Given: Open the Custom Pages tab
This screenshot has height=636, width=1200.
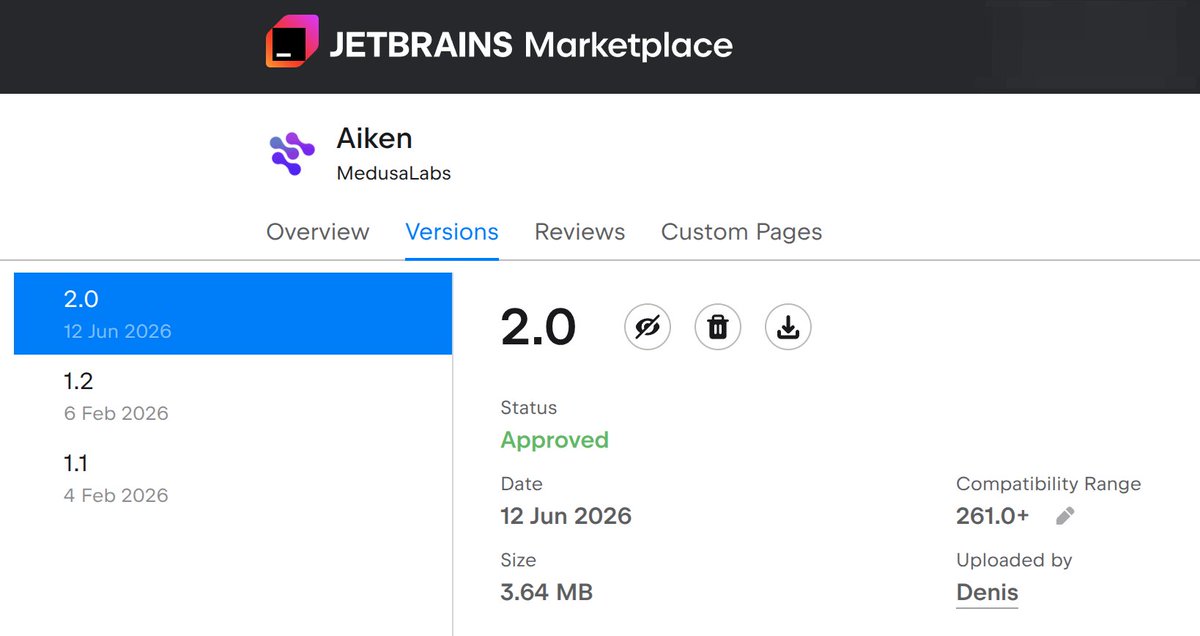Looking at the screenshot, I should pos(742,232).
